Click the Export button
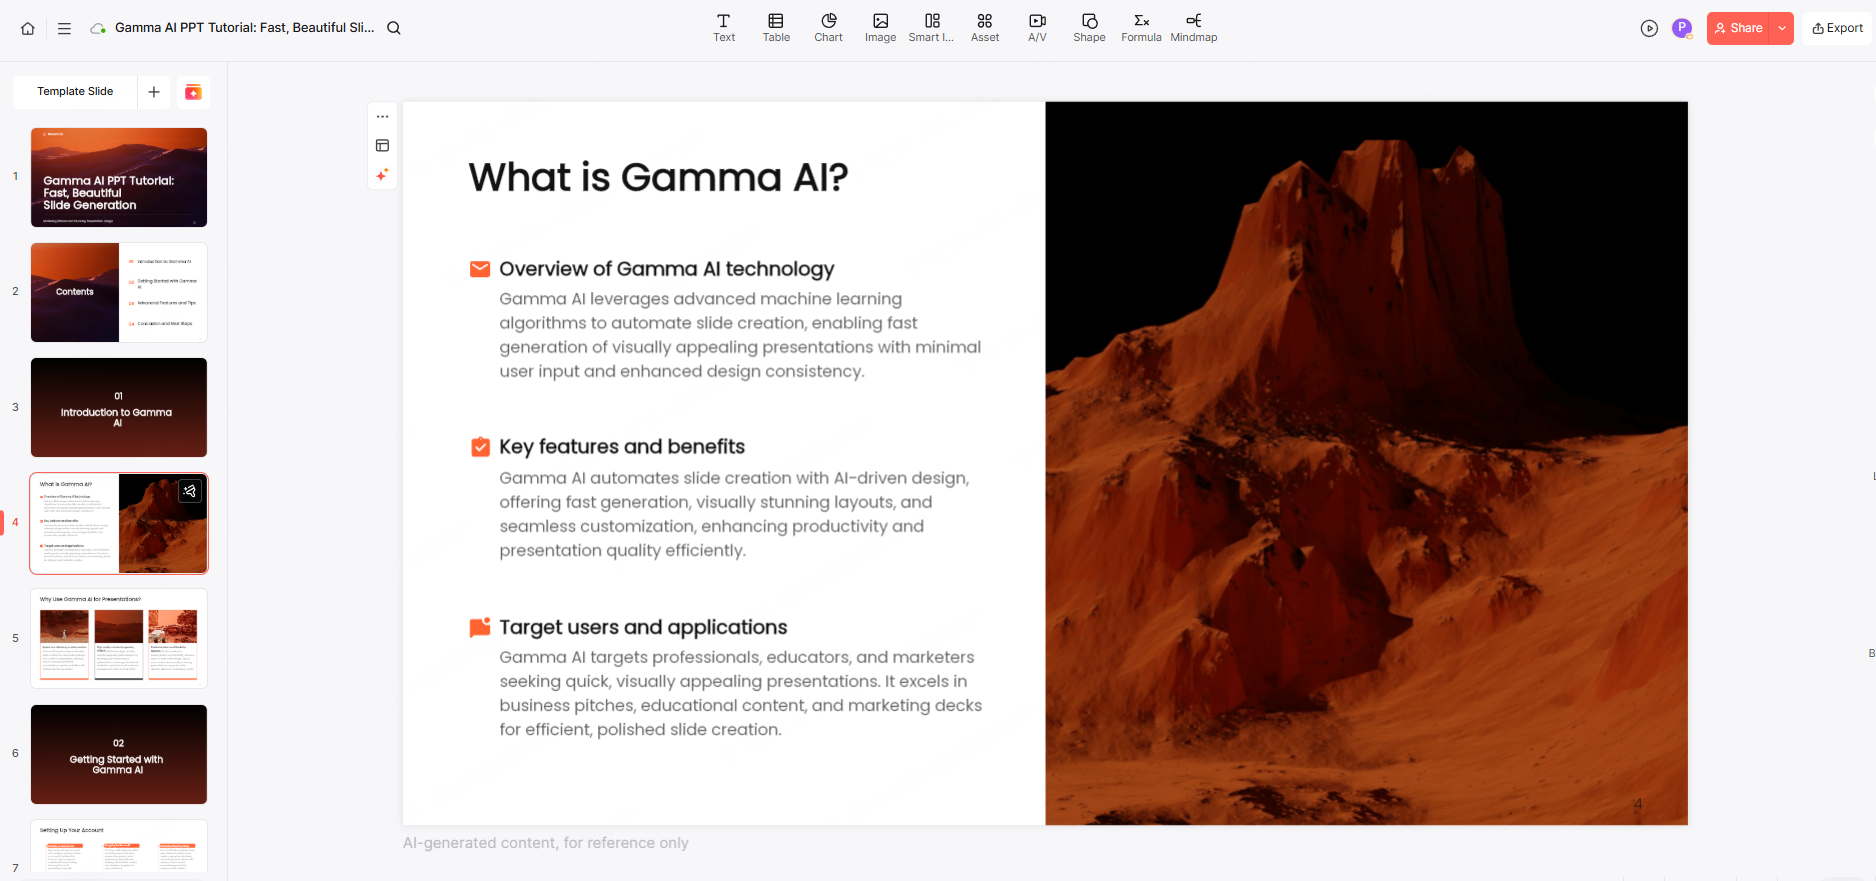1876x881 pixels. click(x=1838, y=28)
